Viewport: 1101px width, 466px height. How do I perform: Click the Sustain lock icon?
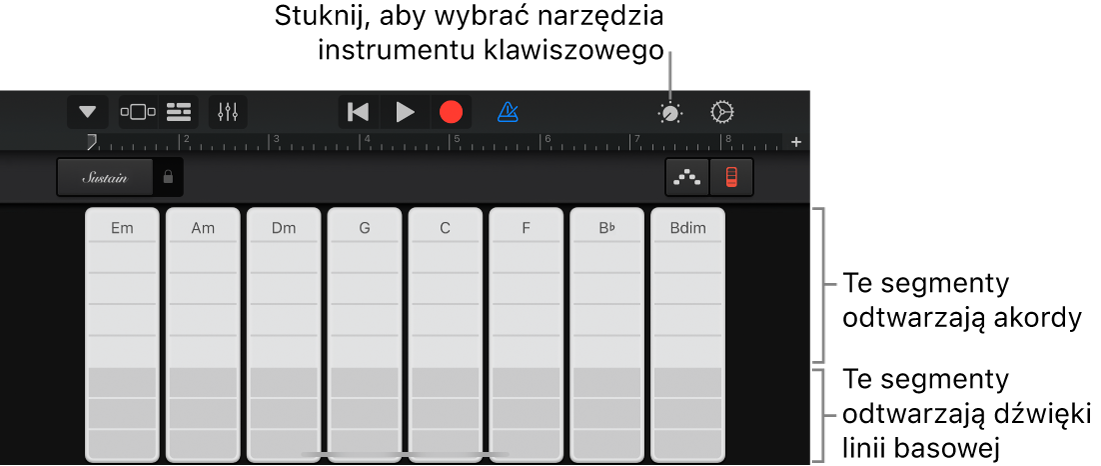[x=168, y=177]
